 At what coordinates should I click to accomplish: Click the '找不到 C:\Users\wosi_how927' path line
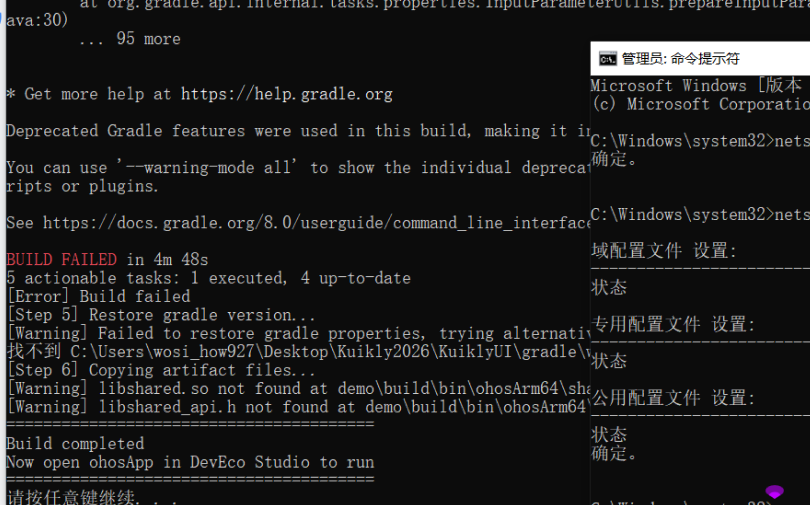click(x=298, y=352)
